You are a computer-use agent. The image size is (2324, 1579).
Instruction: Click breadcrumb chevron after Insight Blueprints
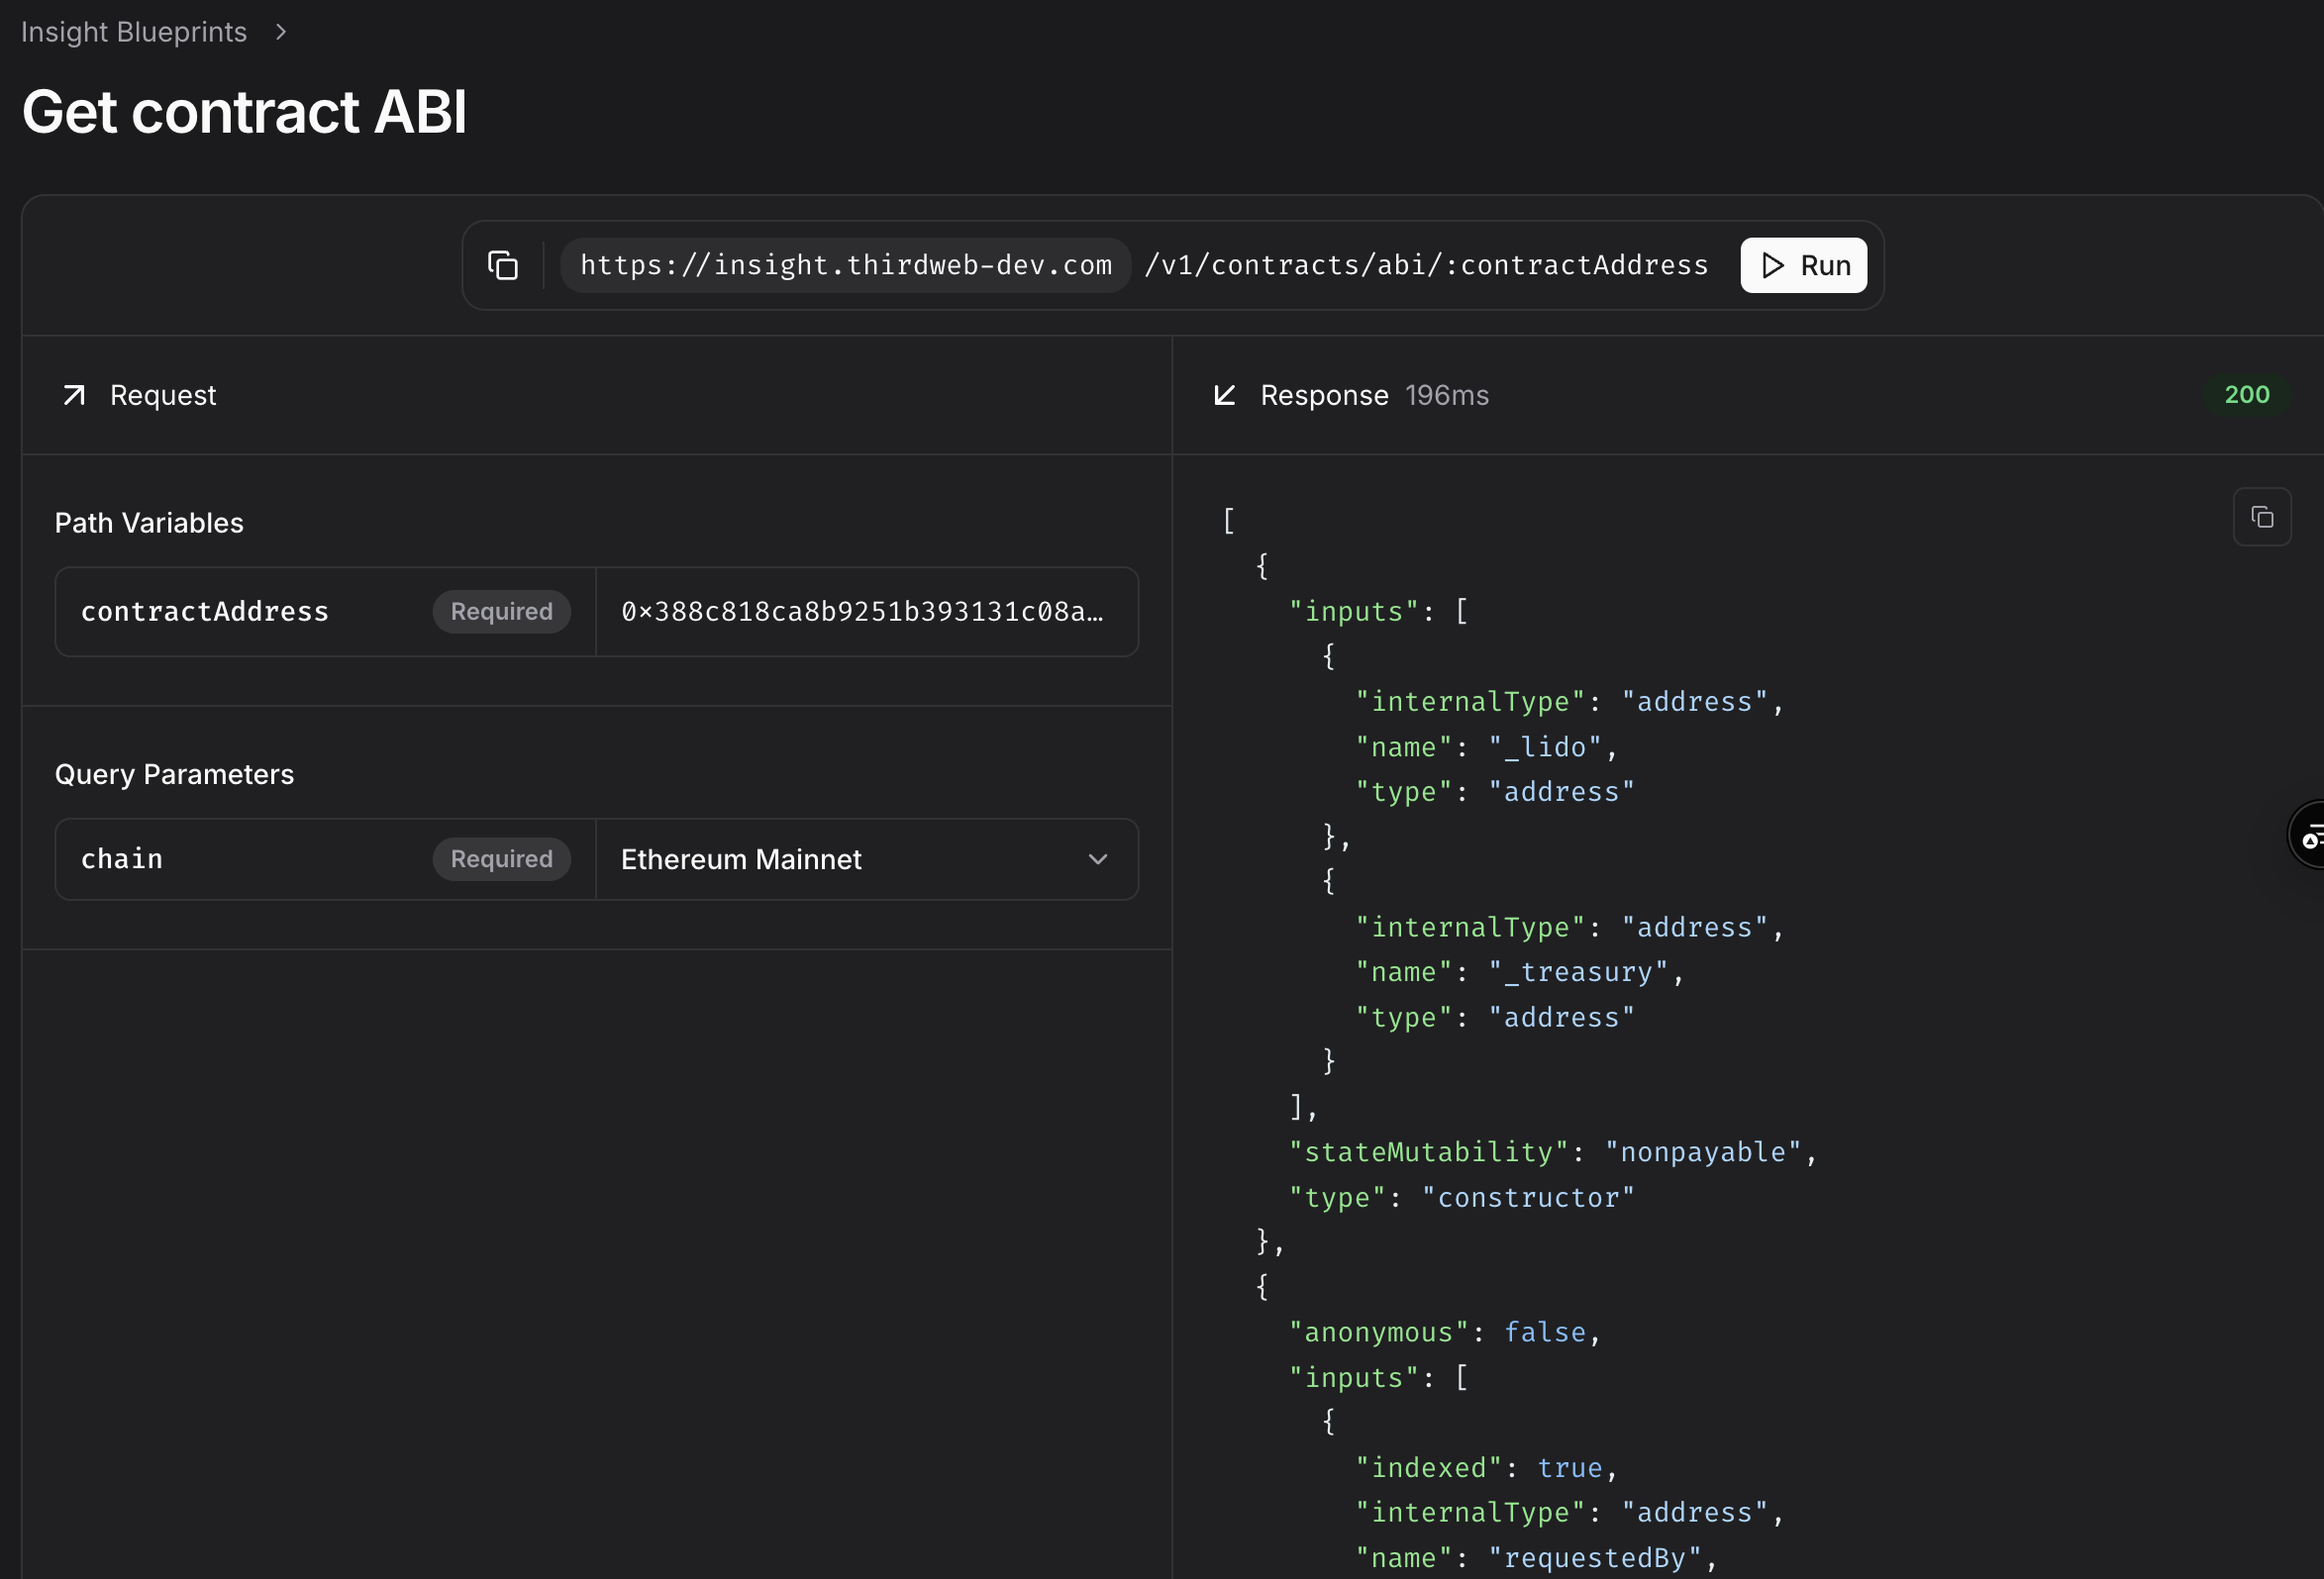point(281,32)
